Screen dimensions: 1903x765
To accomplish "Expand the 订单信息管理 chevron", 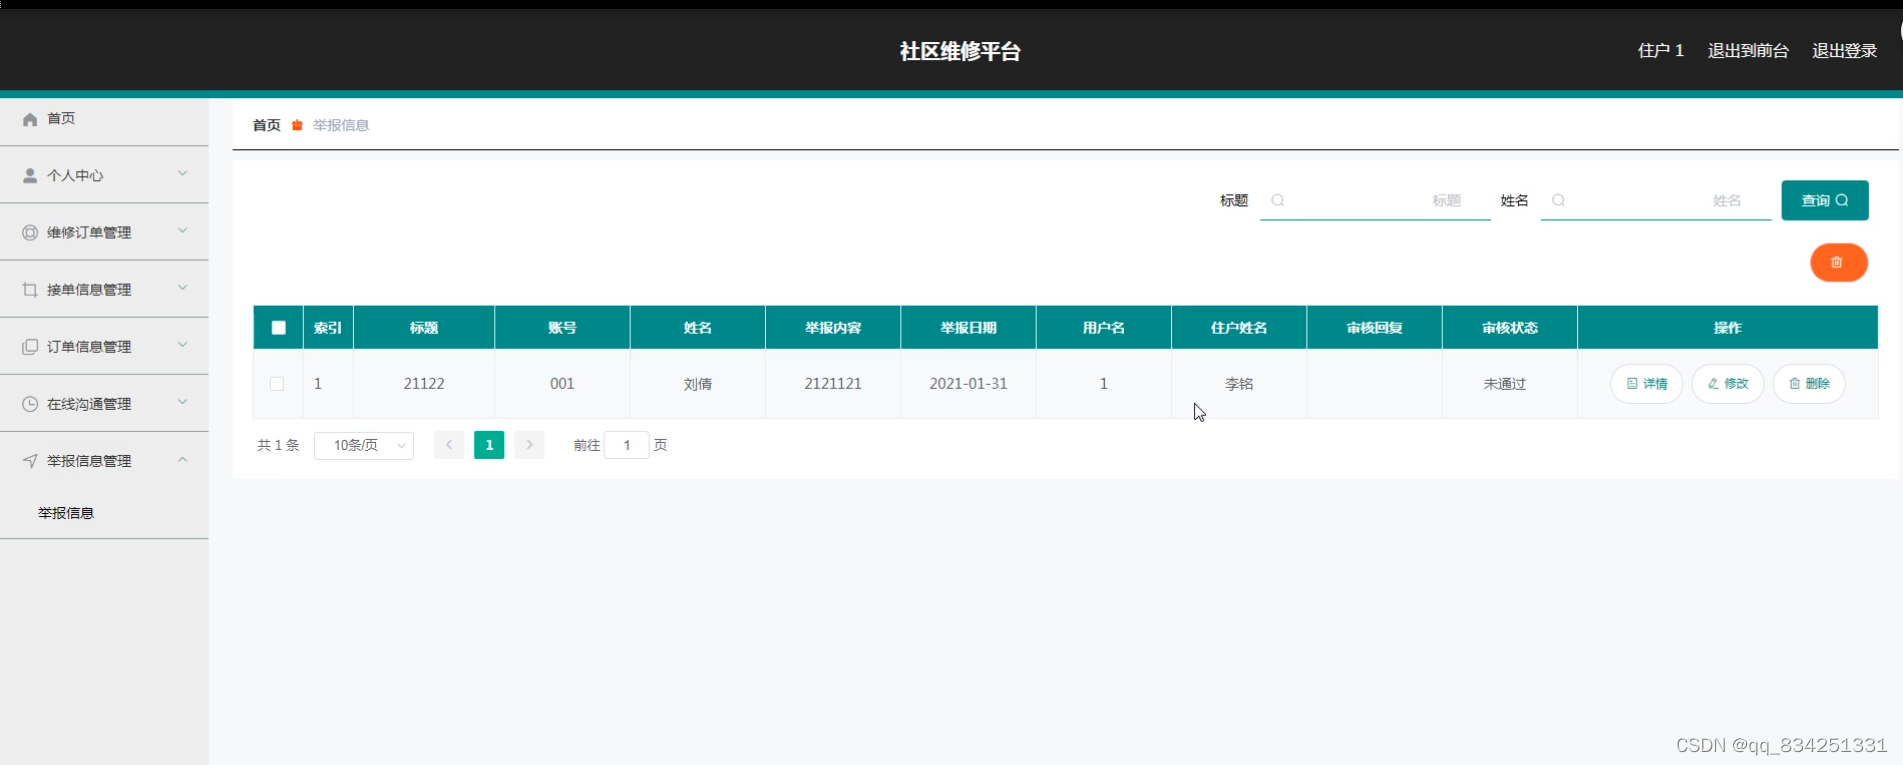I will [x=183, y=345].
